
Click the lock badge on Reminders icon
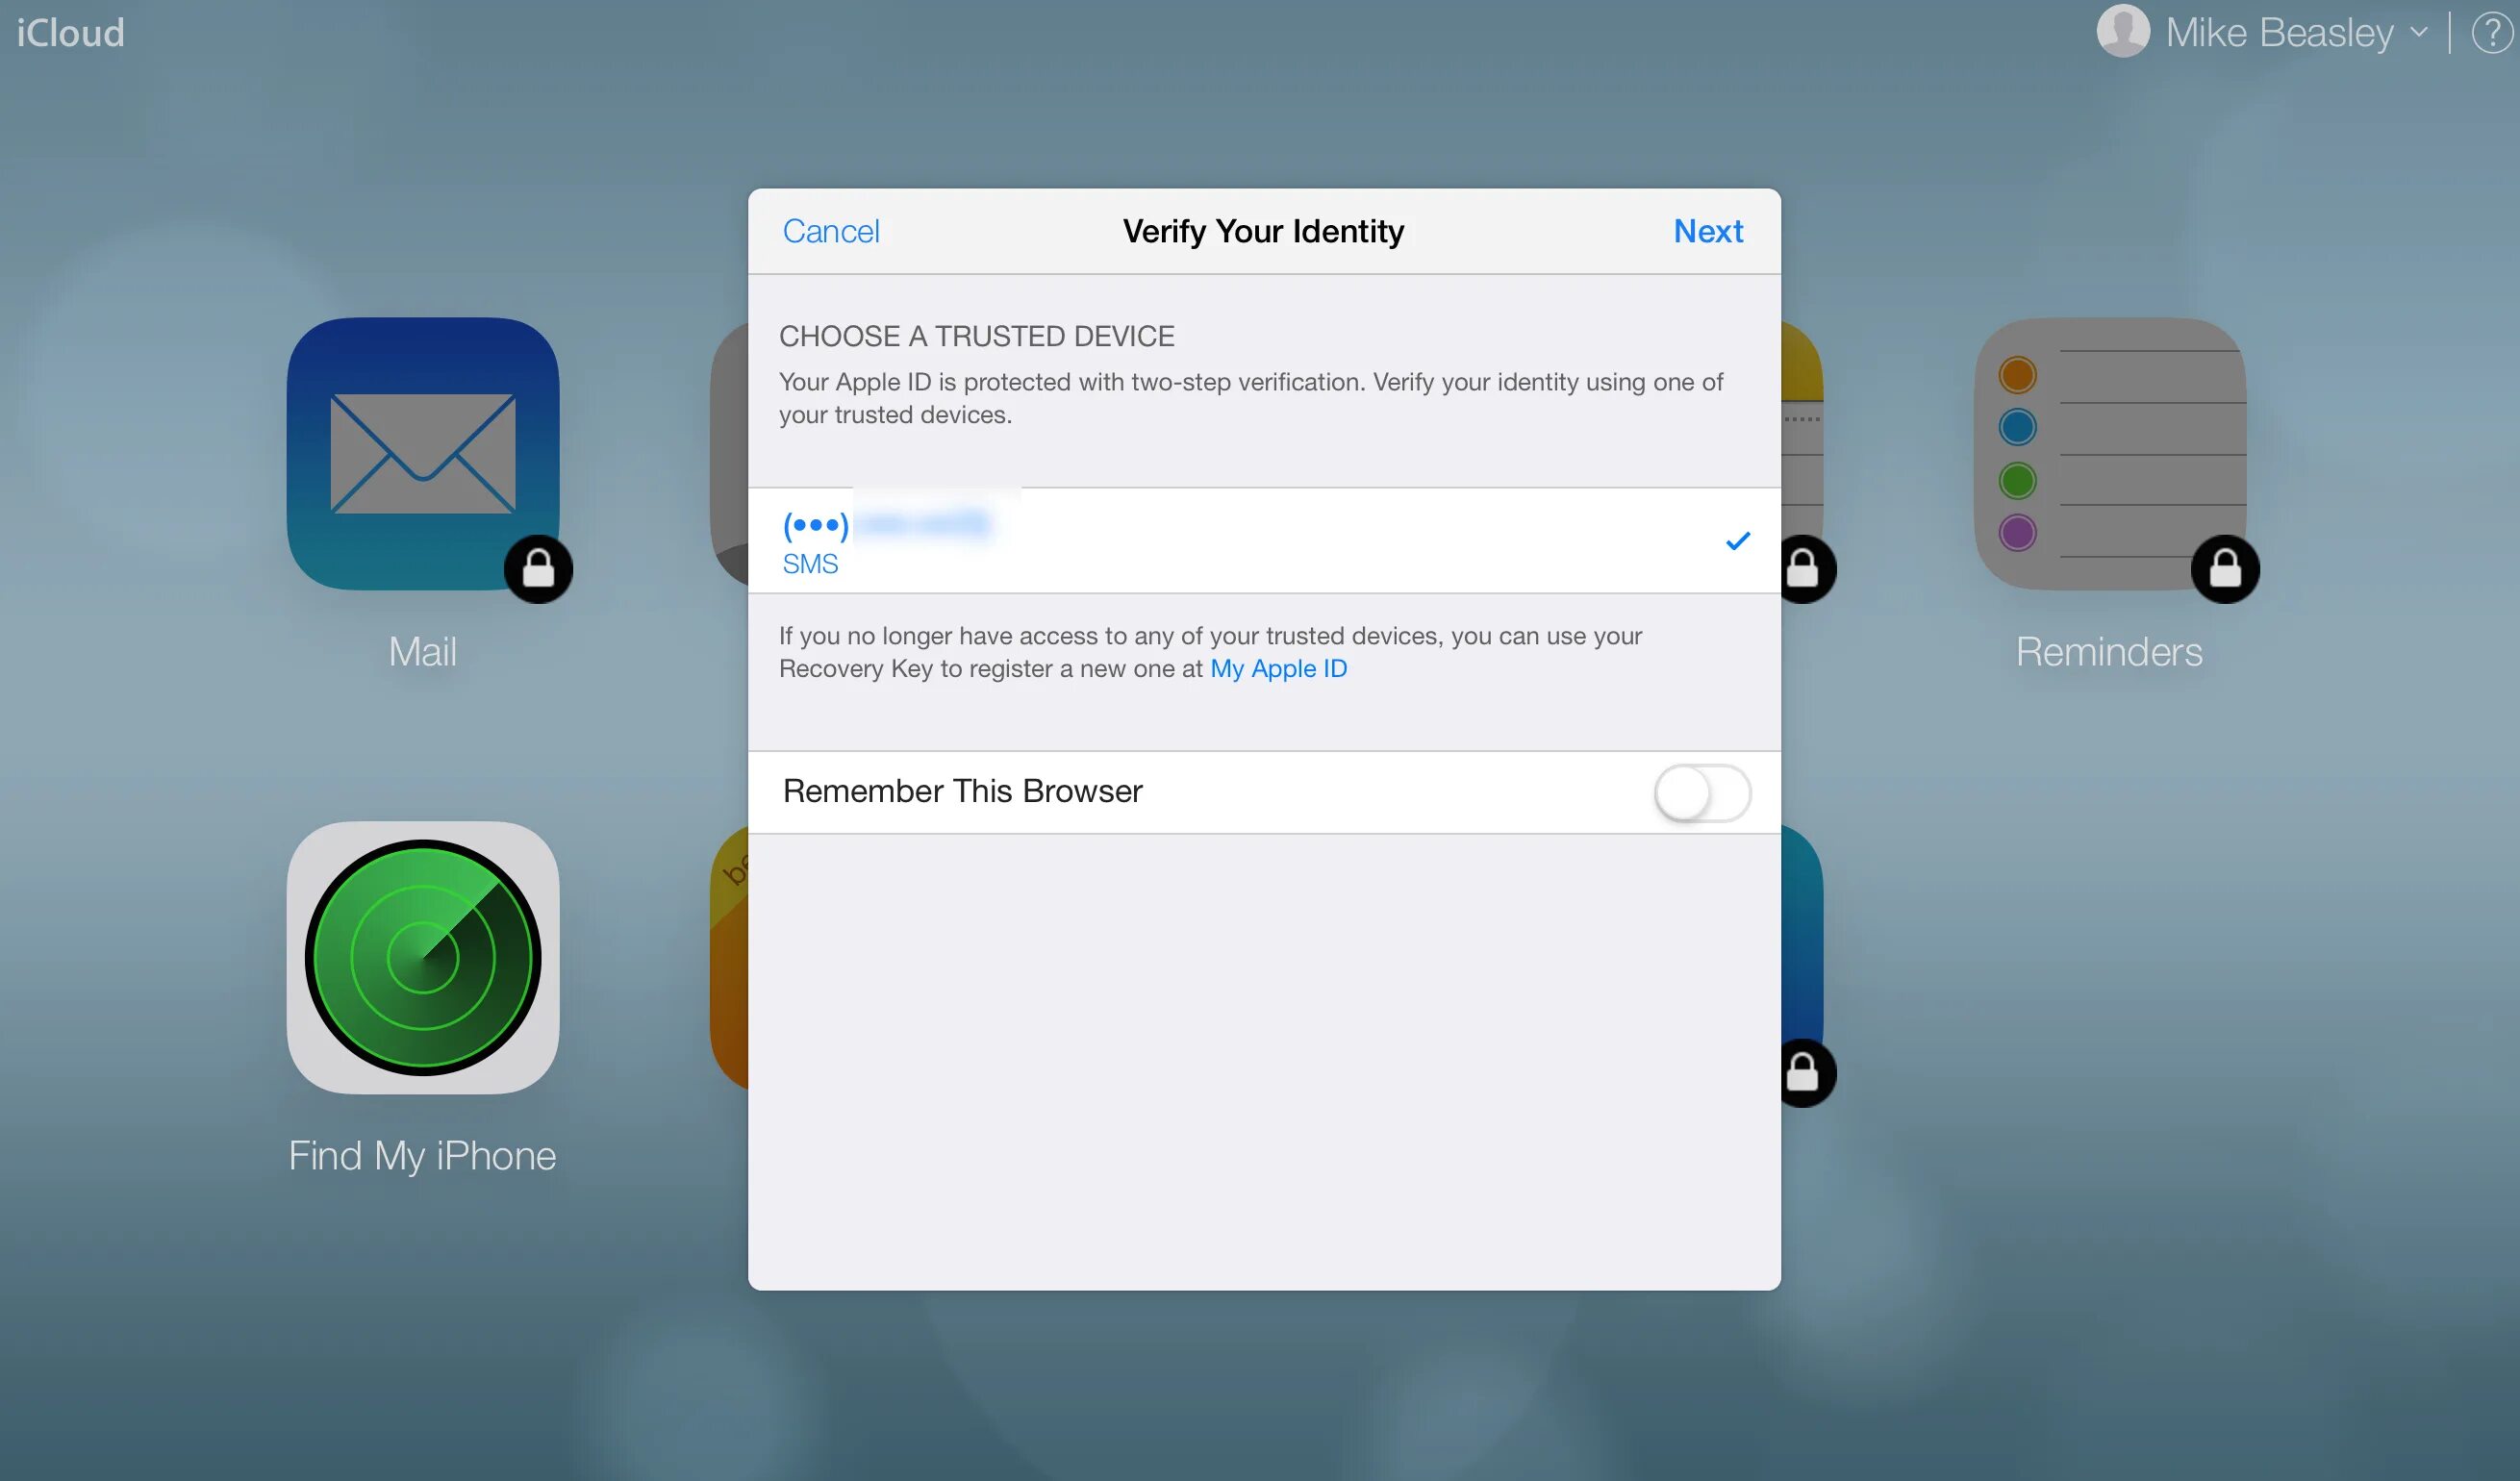point(2224,569)
